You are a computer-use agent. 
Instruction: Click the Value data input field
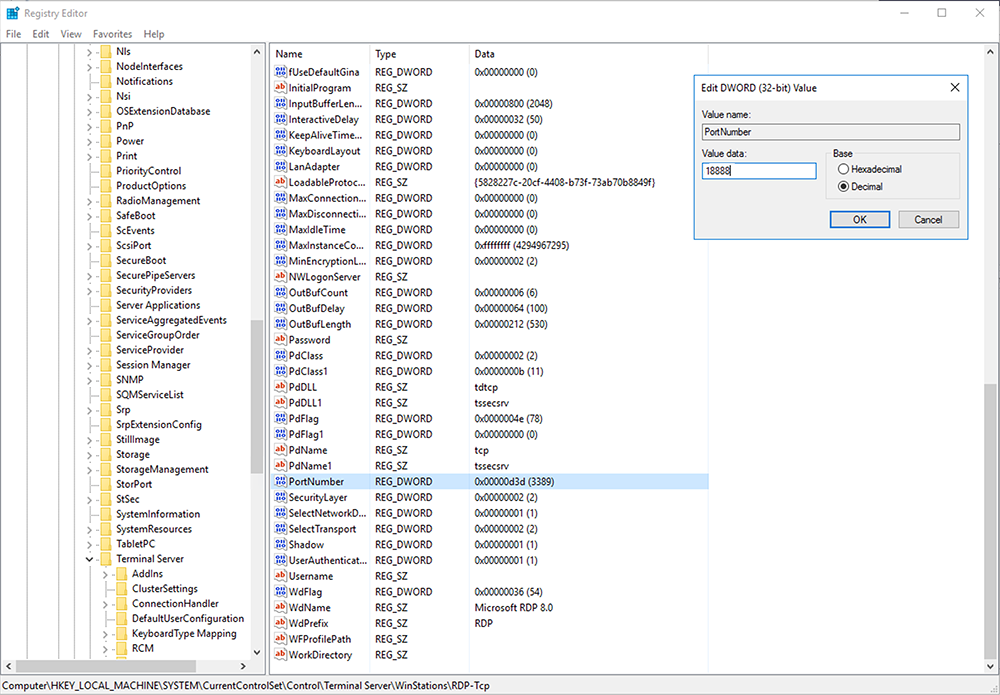758,171
